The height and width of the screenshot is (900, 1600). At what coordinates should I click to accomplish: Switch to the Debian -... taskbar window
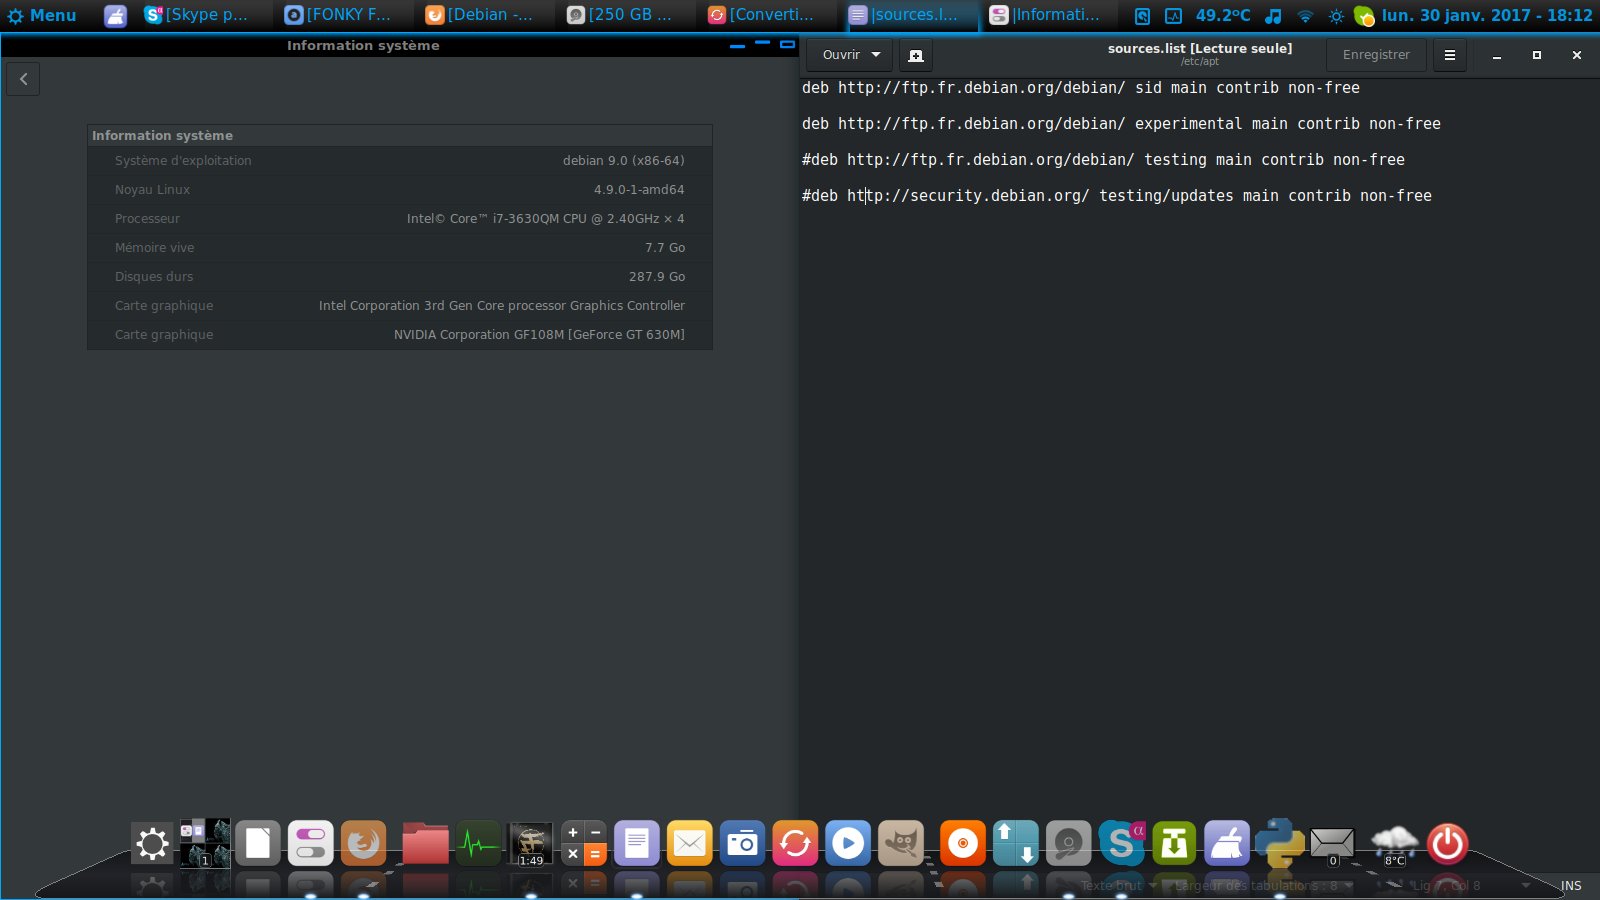click(x=479, y=15)
